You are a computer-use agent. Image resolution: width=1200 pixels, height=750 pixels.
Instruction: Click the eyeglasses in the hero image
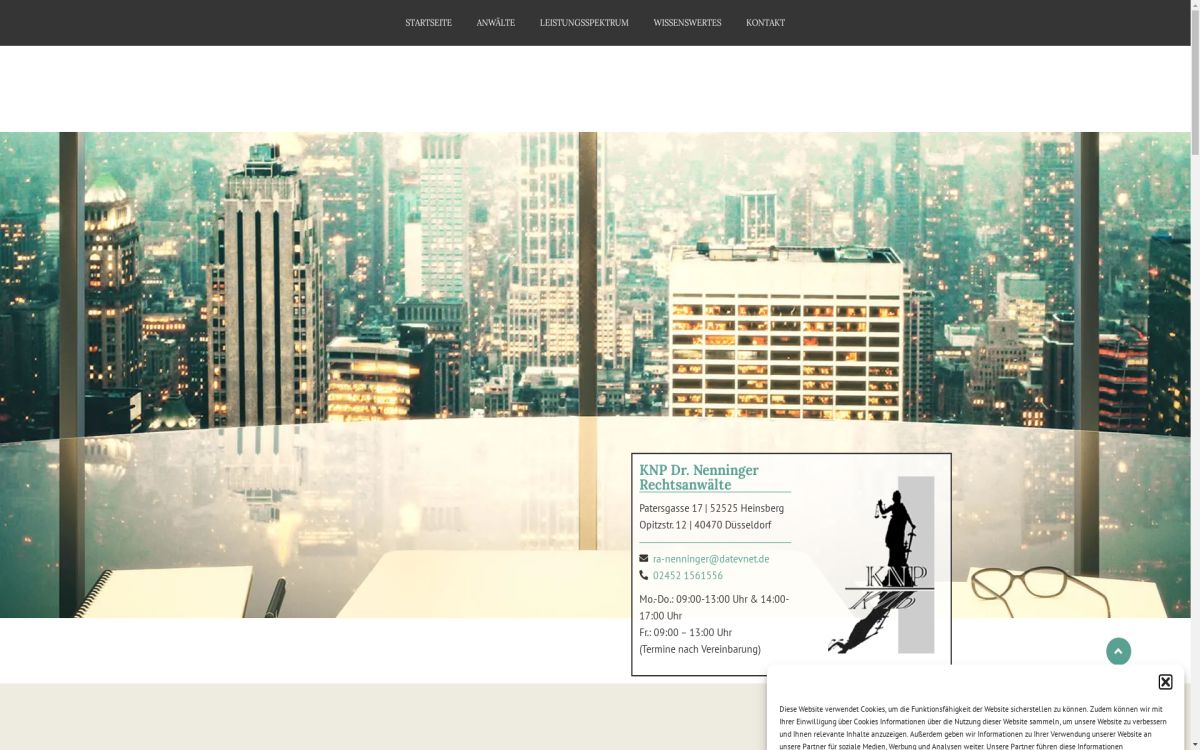click(x=1040, y=590)
